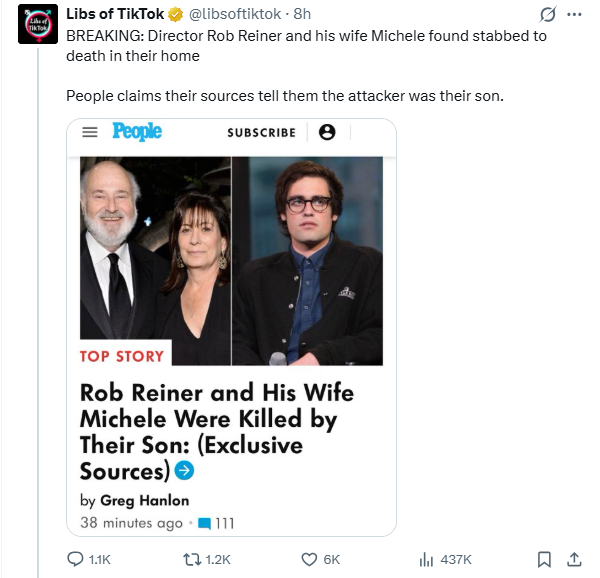
Task: Click the TOP STORY label
Action: [123, 355]
